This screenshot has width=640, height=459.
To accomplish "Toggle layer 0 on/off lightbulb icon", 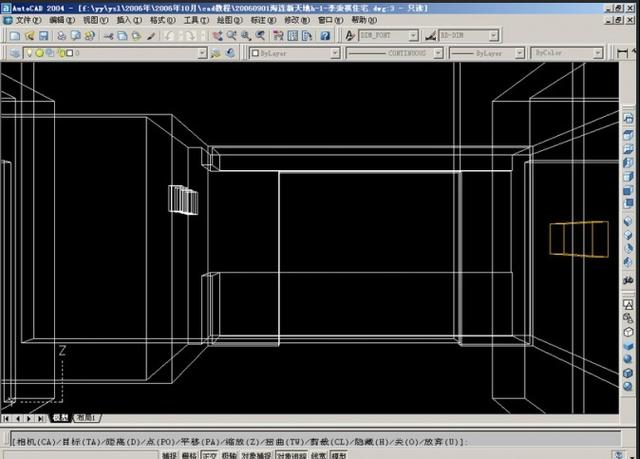I will click(x=29, y=53).
